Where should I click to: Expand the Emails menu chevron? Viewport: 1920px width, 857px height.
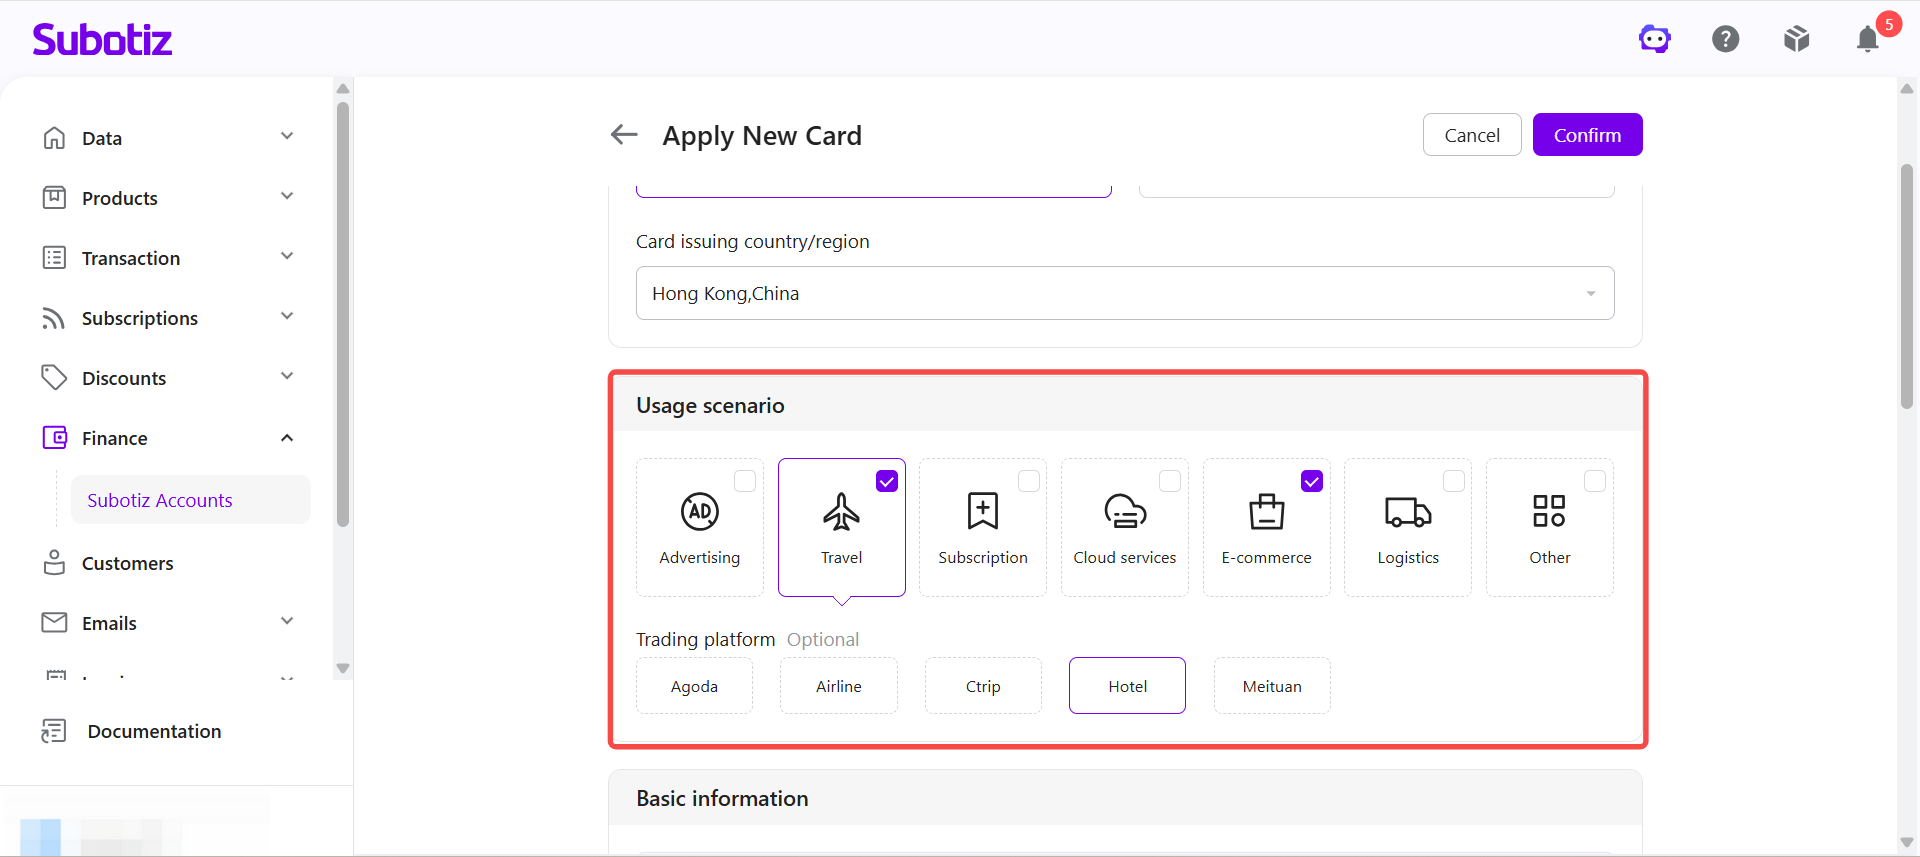pyautogui.click(x=287, y=621)
